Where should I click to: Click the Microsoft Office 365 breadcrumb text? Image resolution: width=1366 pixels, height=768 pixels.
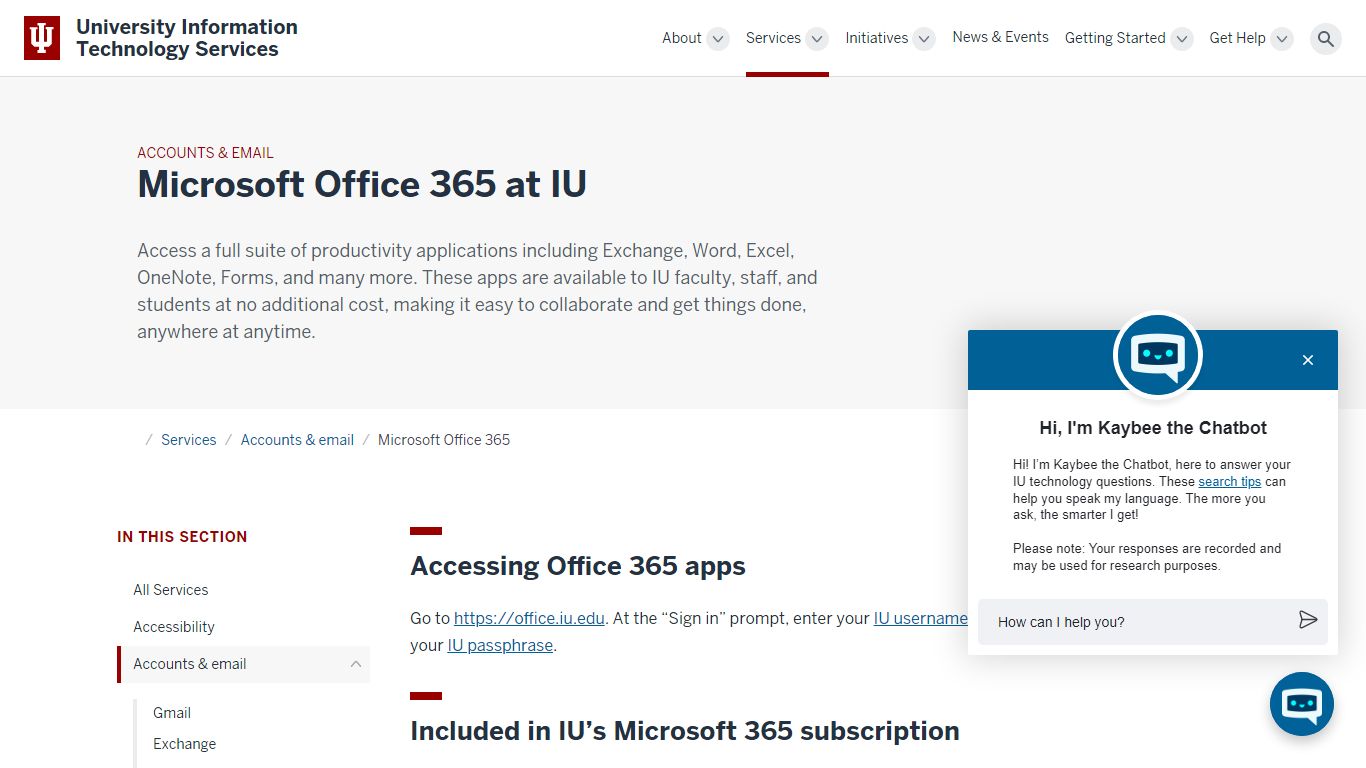444,440
